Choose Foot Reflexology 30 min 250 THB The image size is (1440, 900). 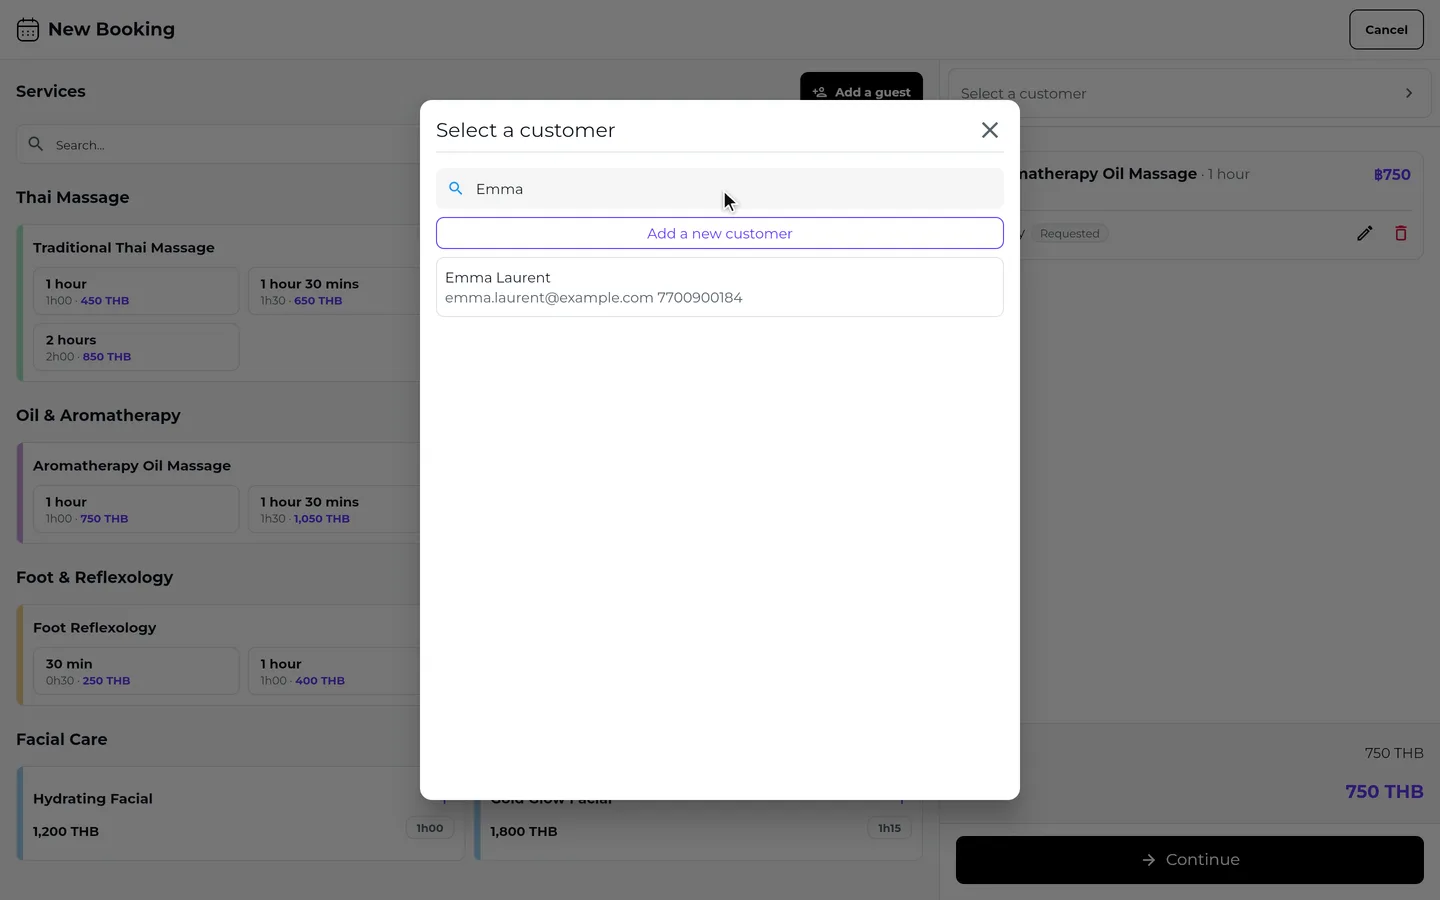click(x=136, y=671)
